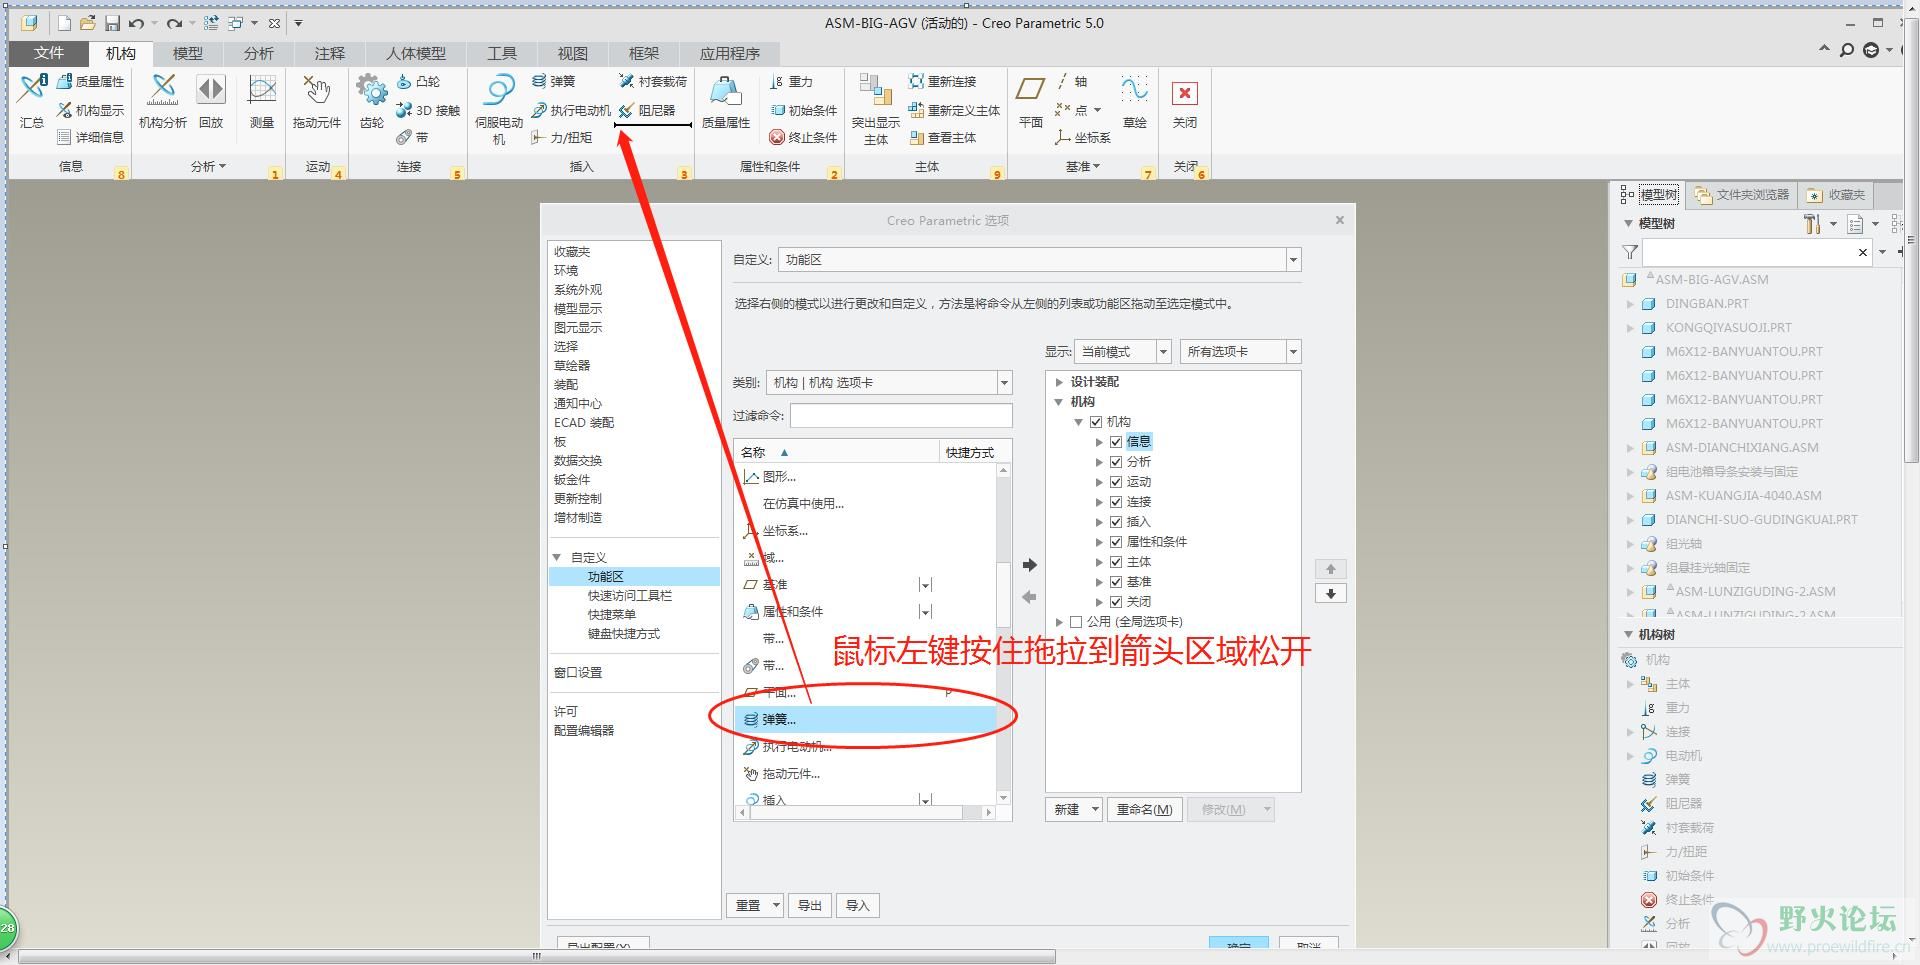Switch to the 模型 ribbon tab
Image resolution: width=1920 pixels, height=965 pixels.
tap(188, 53)
